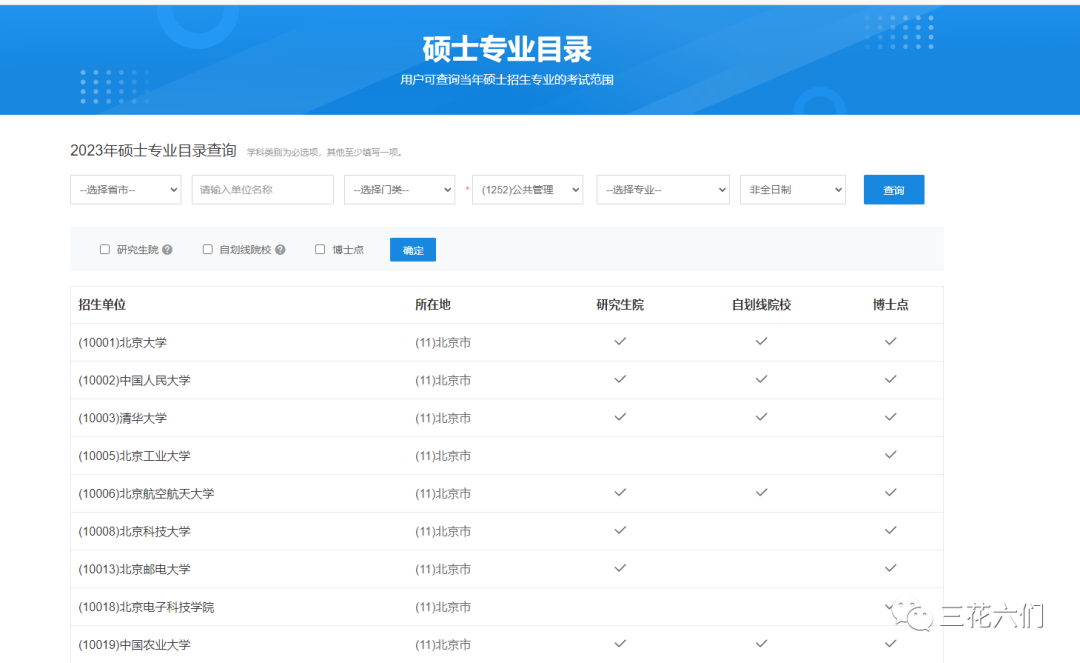Click 自划线院校 checkmark in 中国人民大学 row
The image size is (1080, 663).
(x=761, y=379)
